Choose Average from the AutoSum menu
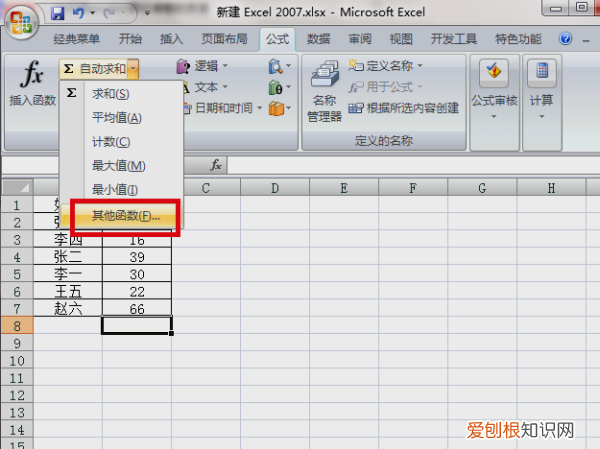This screenshot has width=600, height=449. [x=116, y=118]
